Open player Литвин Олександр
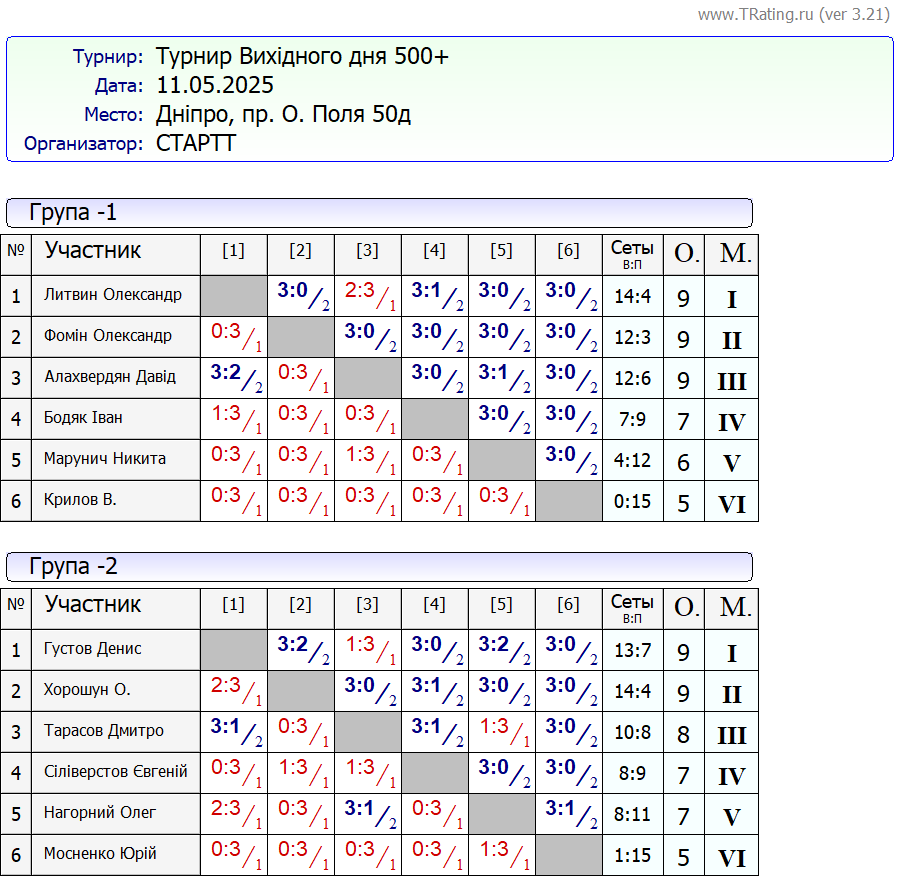This screenshot has height=876, width=900. click(x=113, y=295)
